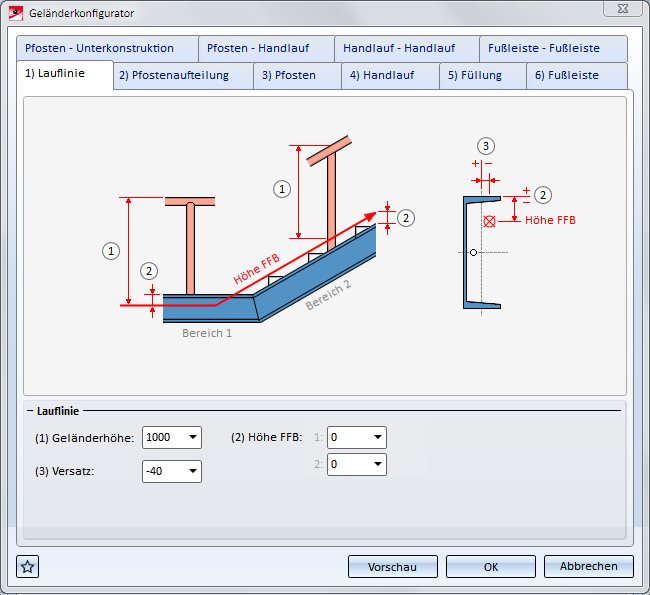The width and height of the screenshot is (650, 595).
Task: Go to 2) Pfostenaufteilung tab
Action: point(183,75)
